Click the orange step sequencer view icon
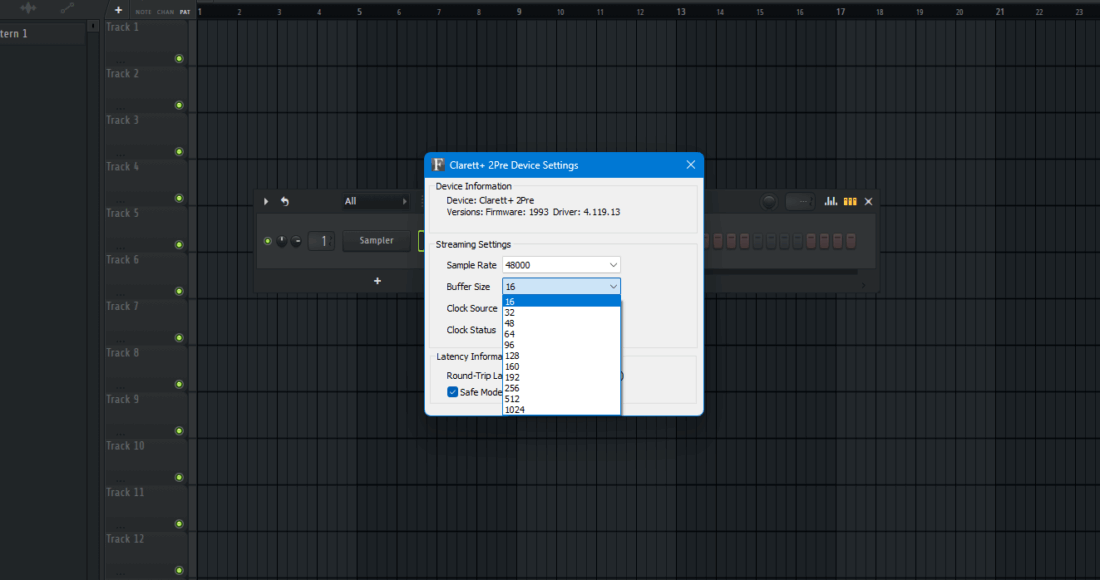Screen dimensions: 1100x580 (x=850, y=202)
